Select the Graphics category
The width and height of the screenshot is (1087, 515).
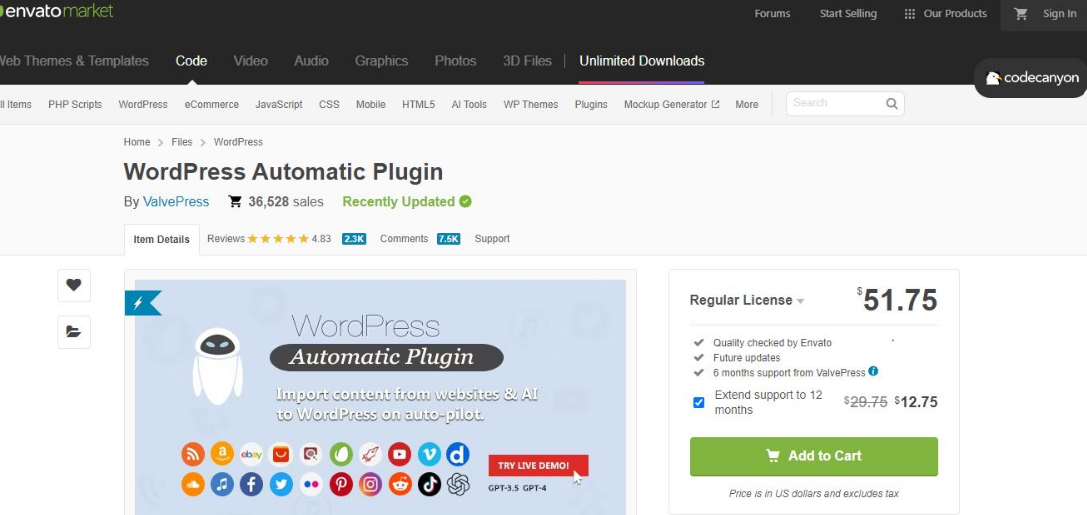point(381,61)
